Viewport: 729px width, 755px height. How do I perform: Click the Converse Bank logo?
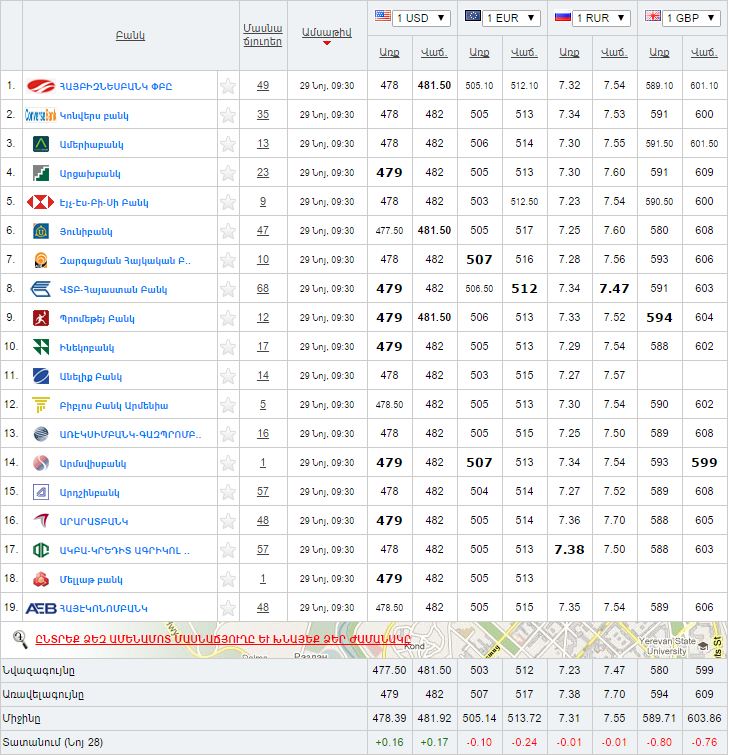[x=42, y=115]
